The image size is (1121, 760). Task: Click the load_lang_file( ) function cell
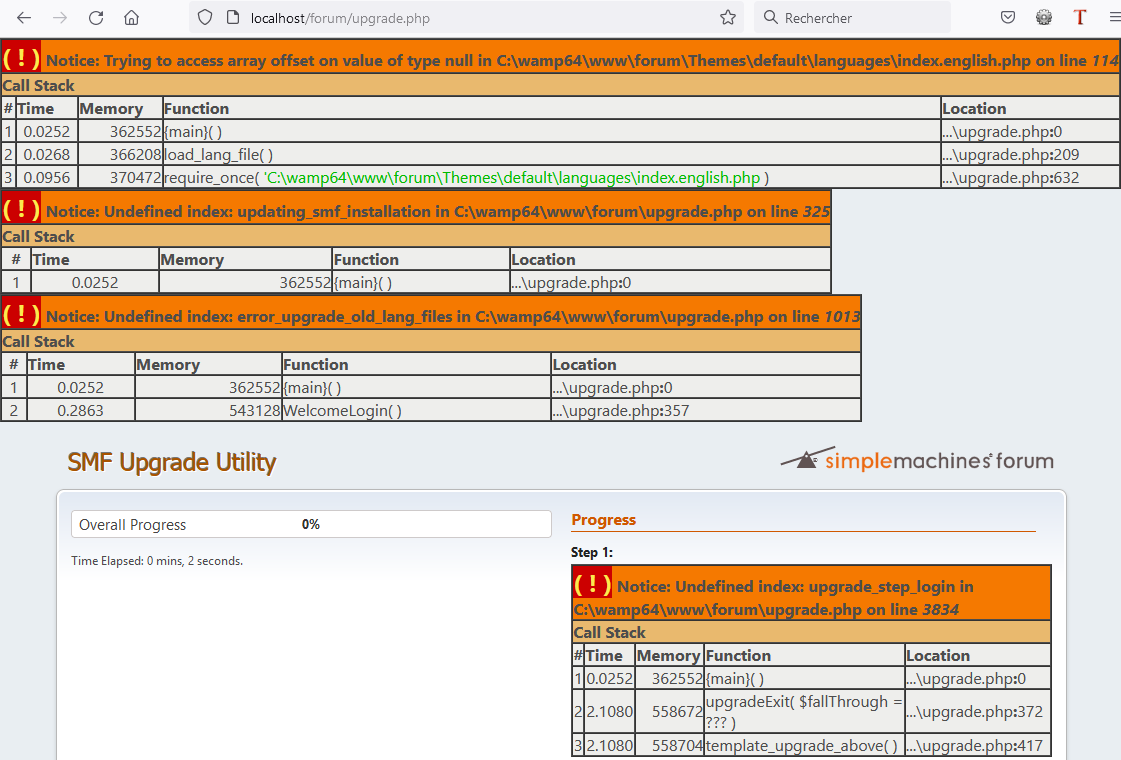pos(551,154)
